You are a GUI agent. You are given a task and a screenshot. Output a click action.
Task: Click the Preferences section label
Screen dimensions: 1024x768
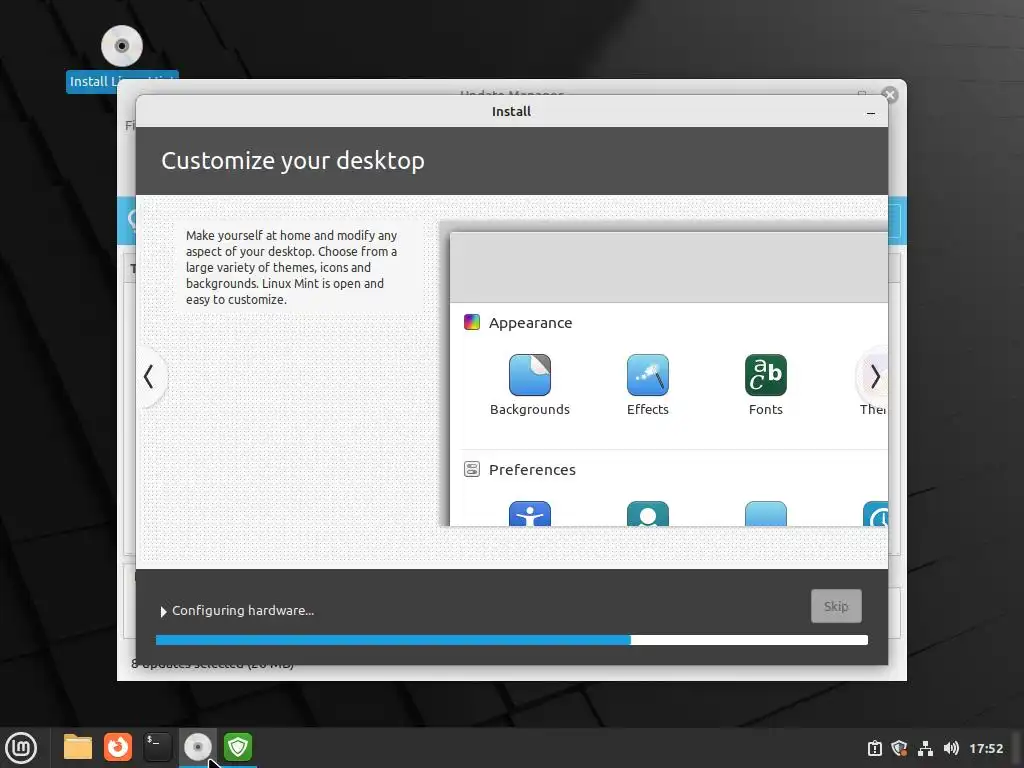[532, 470]
